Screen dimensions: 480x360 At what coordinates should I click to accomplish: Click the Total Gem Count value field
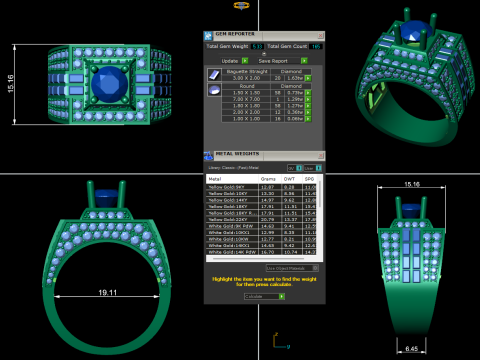[x=316, y=46]
